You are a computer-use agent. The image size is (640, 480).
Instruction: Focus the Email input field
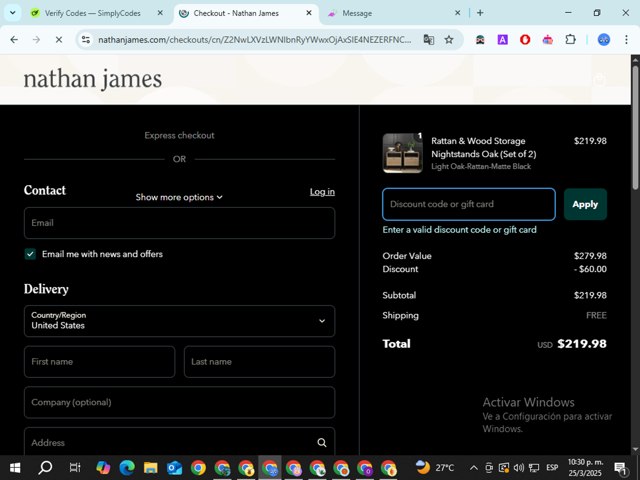click(180, 223)
